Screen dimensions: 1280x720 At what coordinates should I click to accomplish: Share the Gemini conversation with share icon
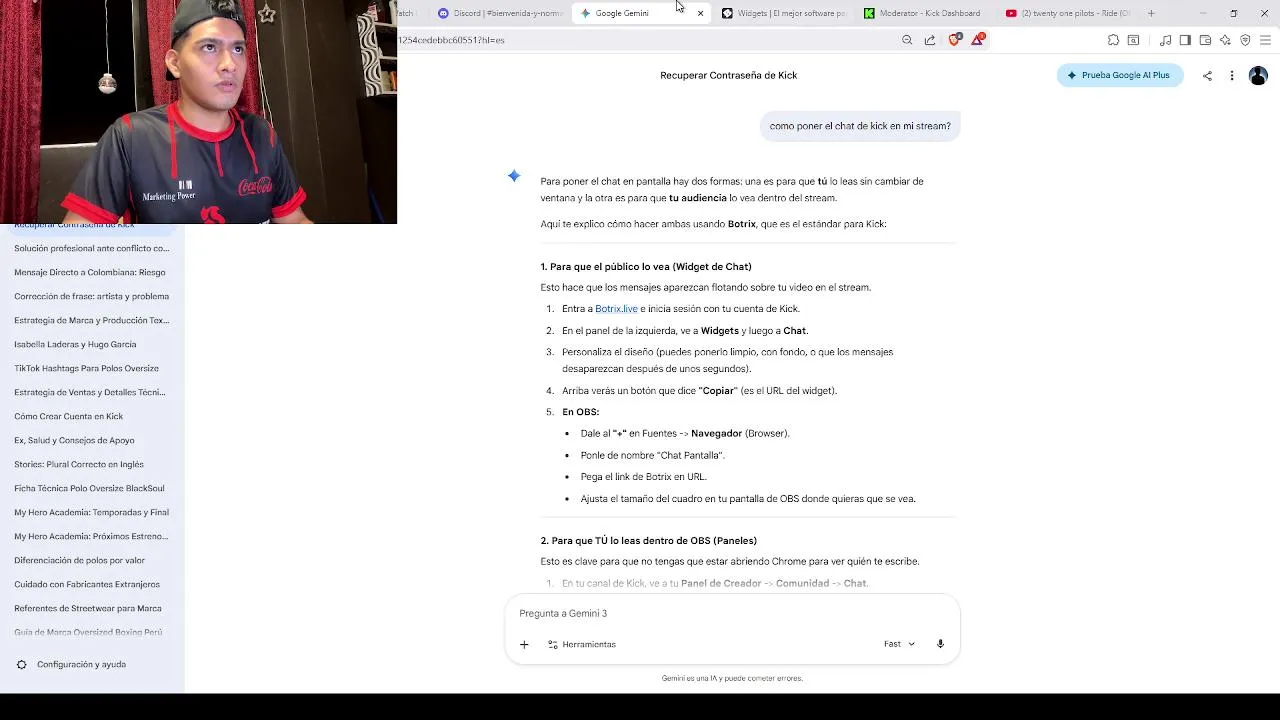1207,76
